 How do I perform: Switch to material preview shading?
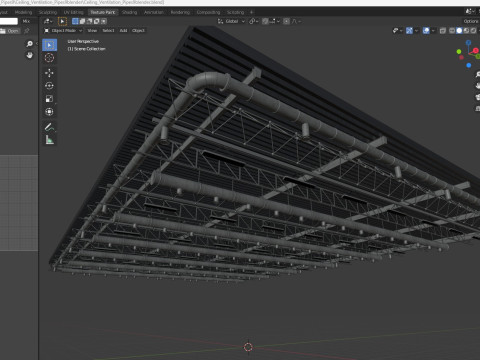coord(466,31)
